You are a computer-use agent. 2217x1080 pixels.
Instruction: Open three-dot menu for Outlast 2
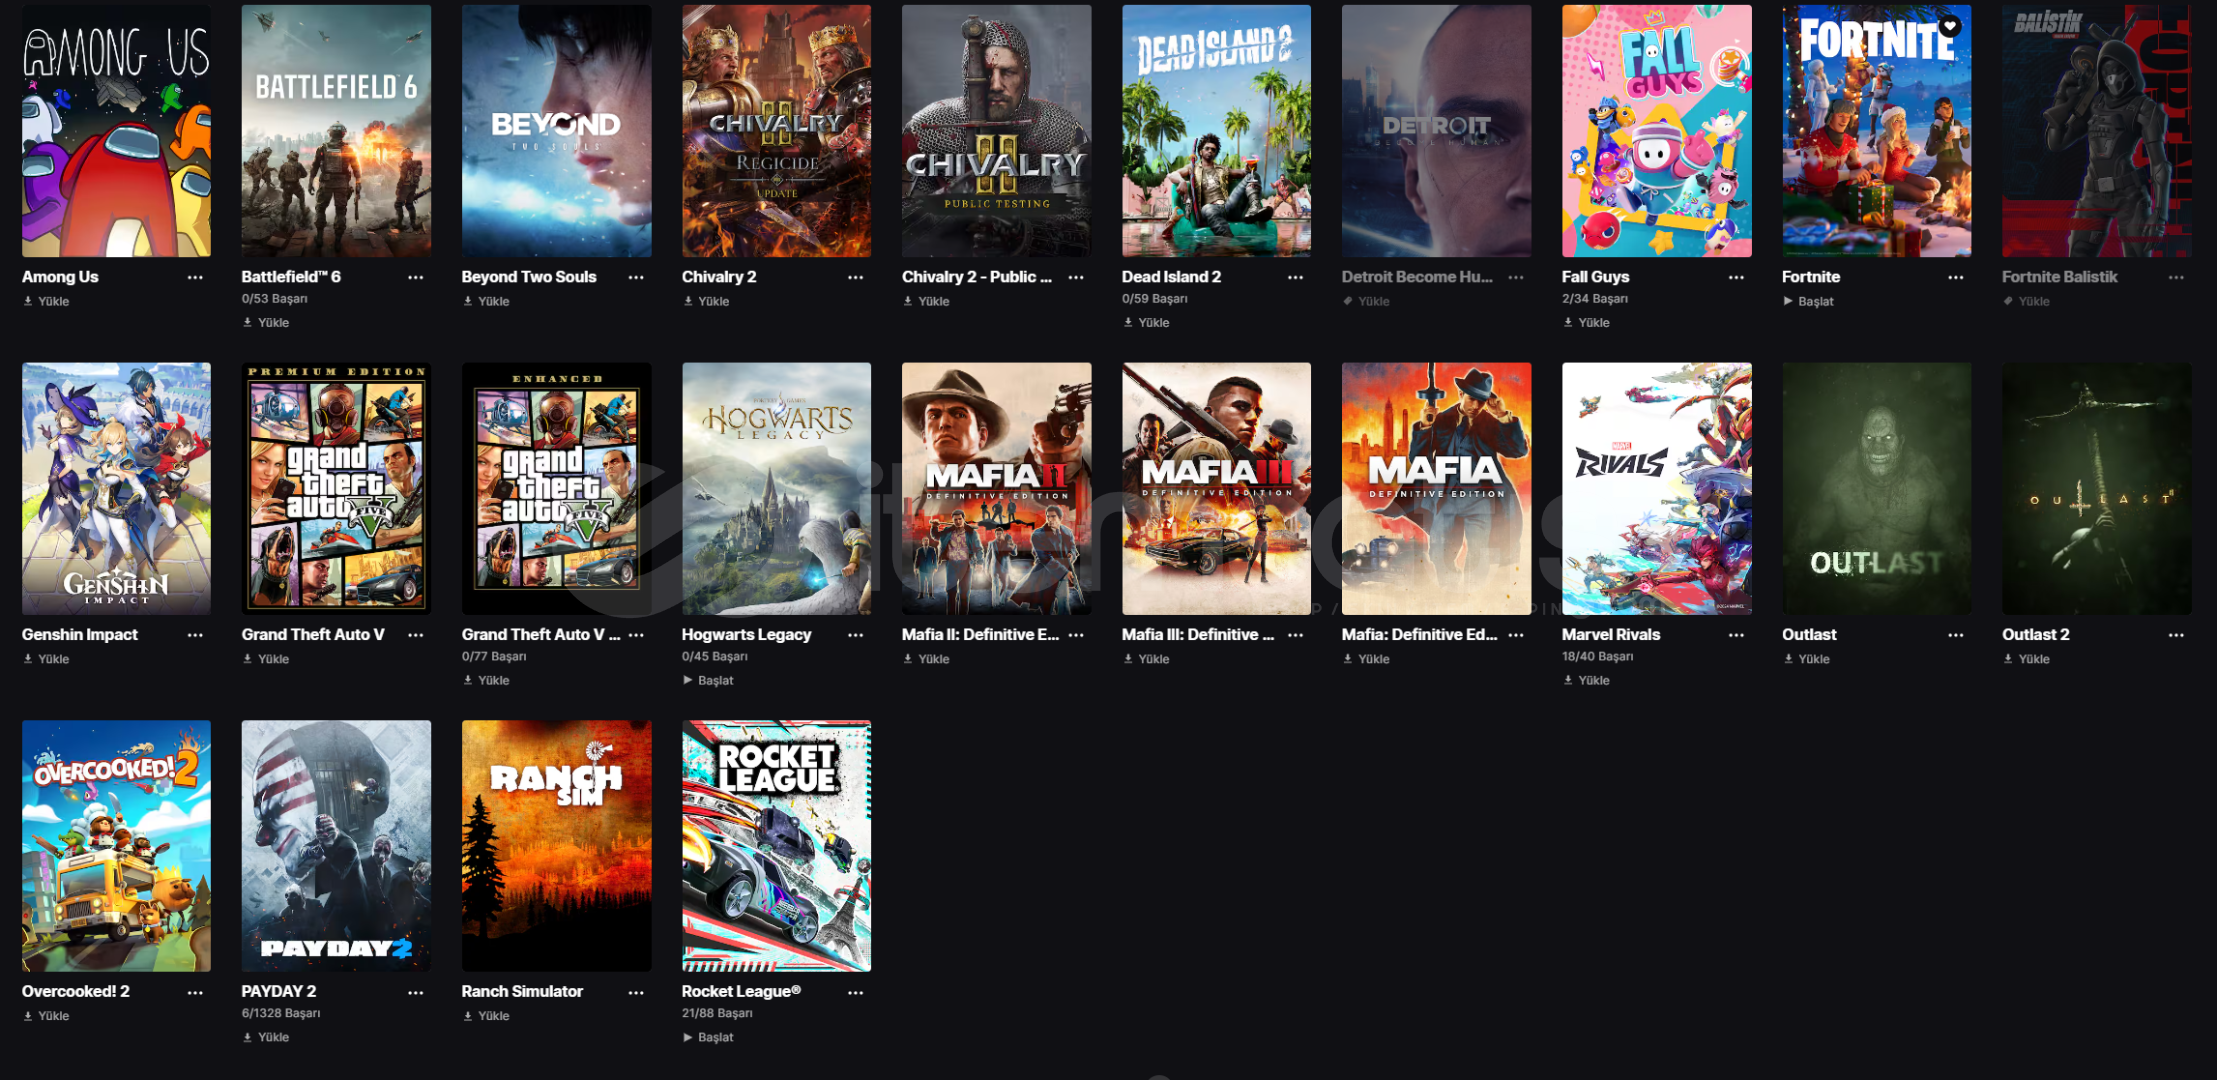pyautogui.click(x=2175, y=635)
